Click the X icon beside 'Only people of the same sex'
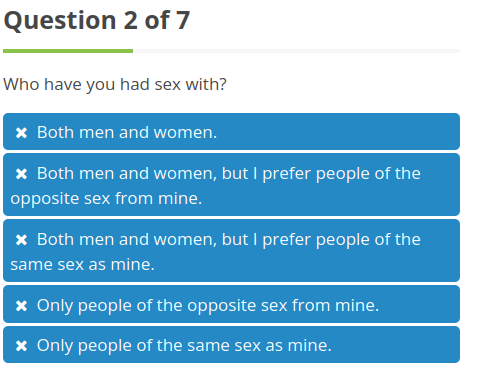Image resolution: width=487 pixels, height=373 pixels. coord(21,346)
